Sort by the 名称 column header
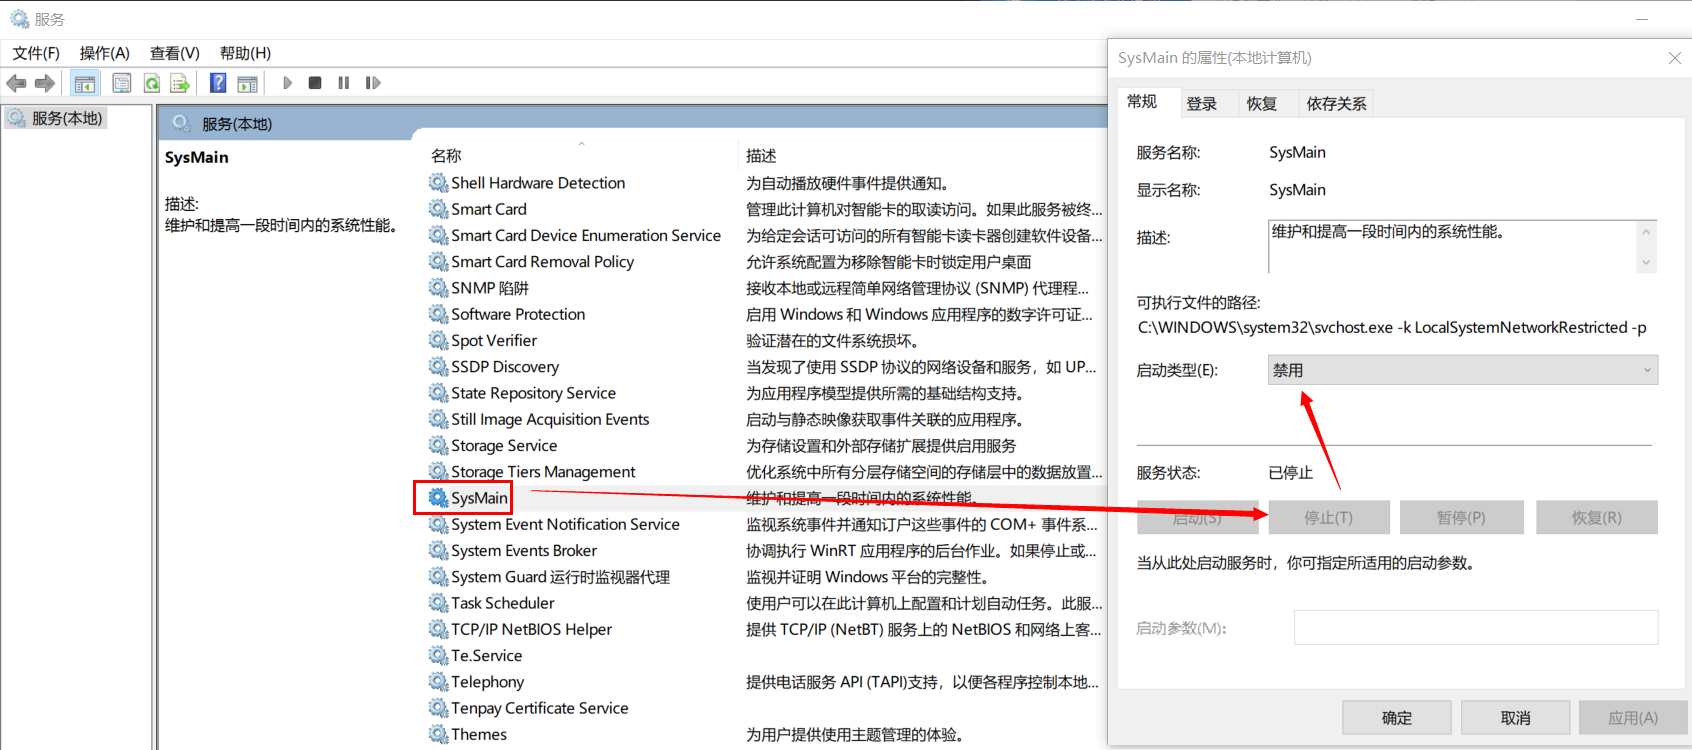Image resolution: width=1692 pixels, height=750 pixels. pos(446,156)
